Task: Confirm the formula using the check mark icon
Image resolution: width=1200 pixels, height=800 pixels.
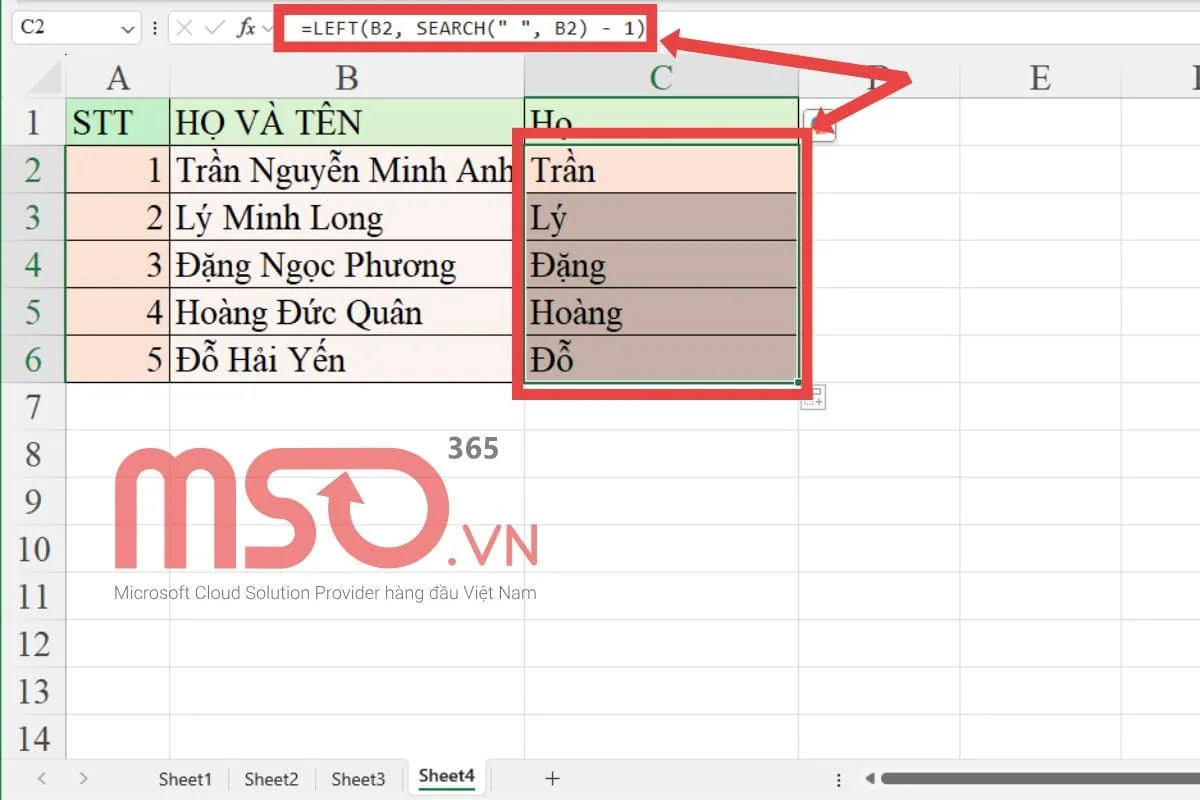Action: tap(214, 27)
